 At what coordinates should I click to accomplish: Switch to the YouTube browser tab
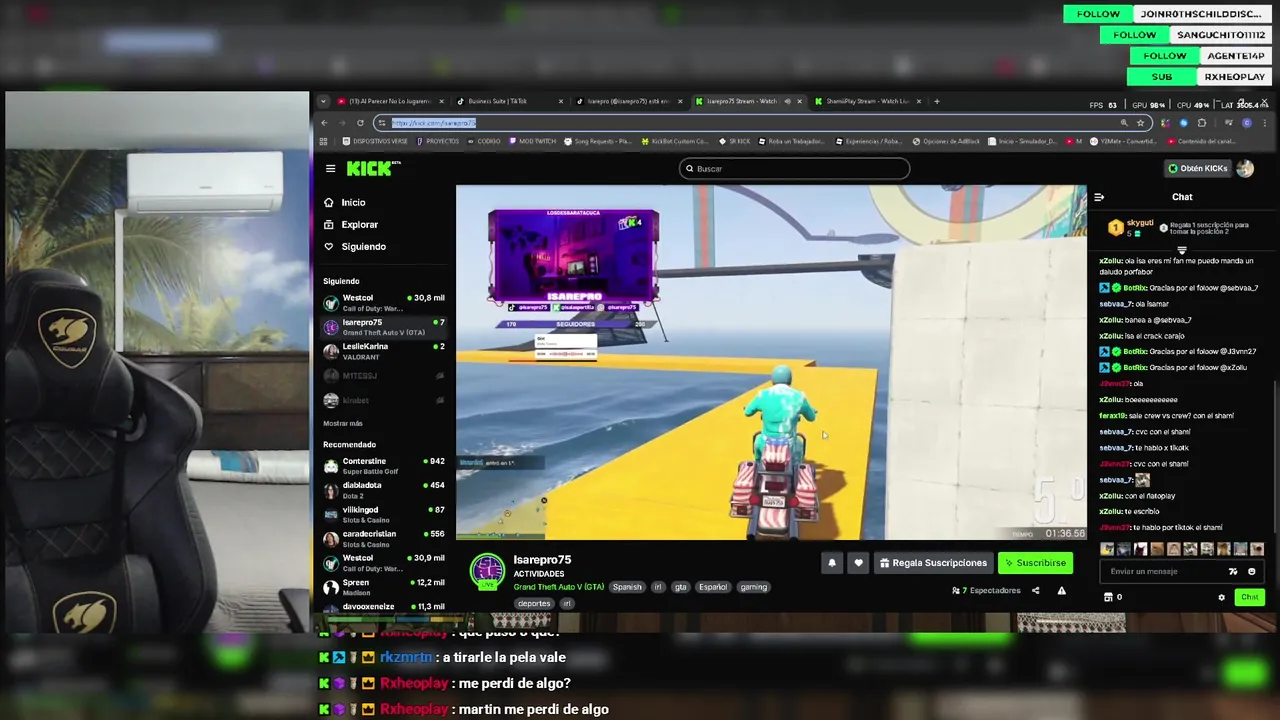(388, 101)
